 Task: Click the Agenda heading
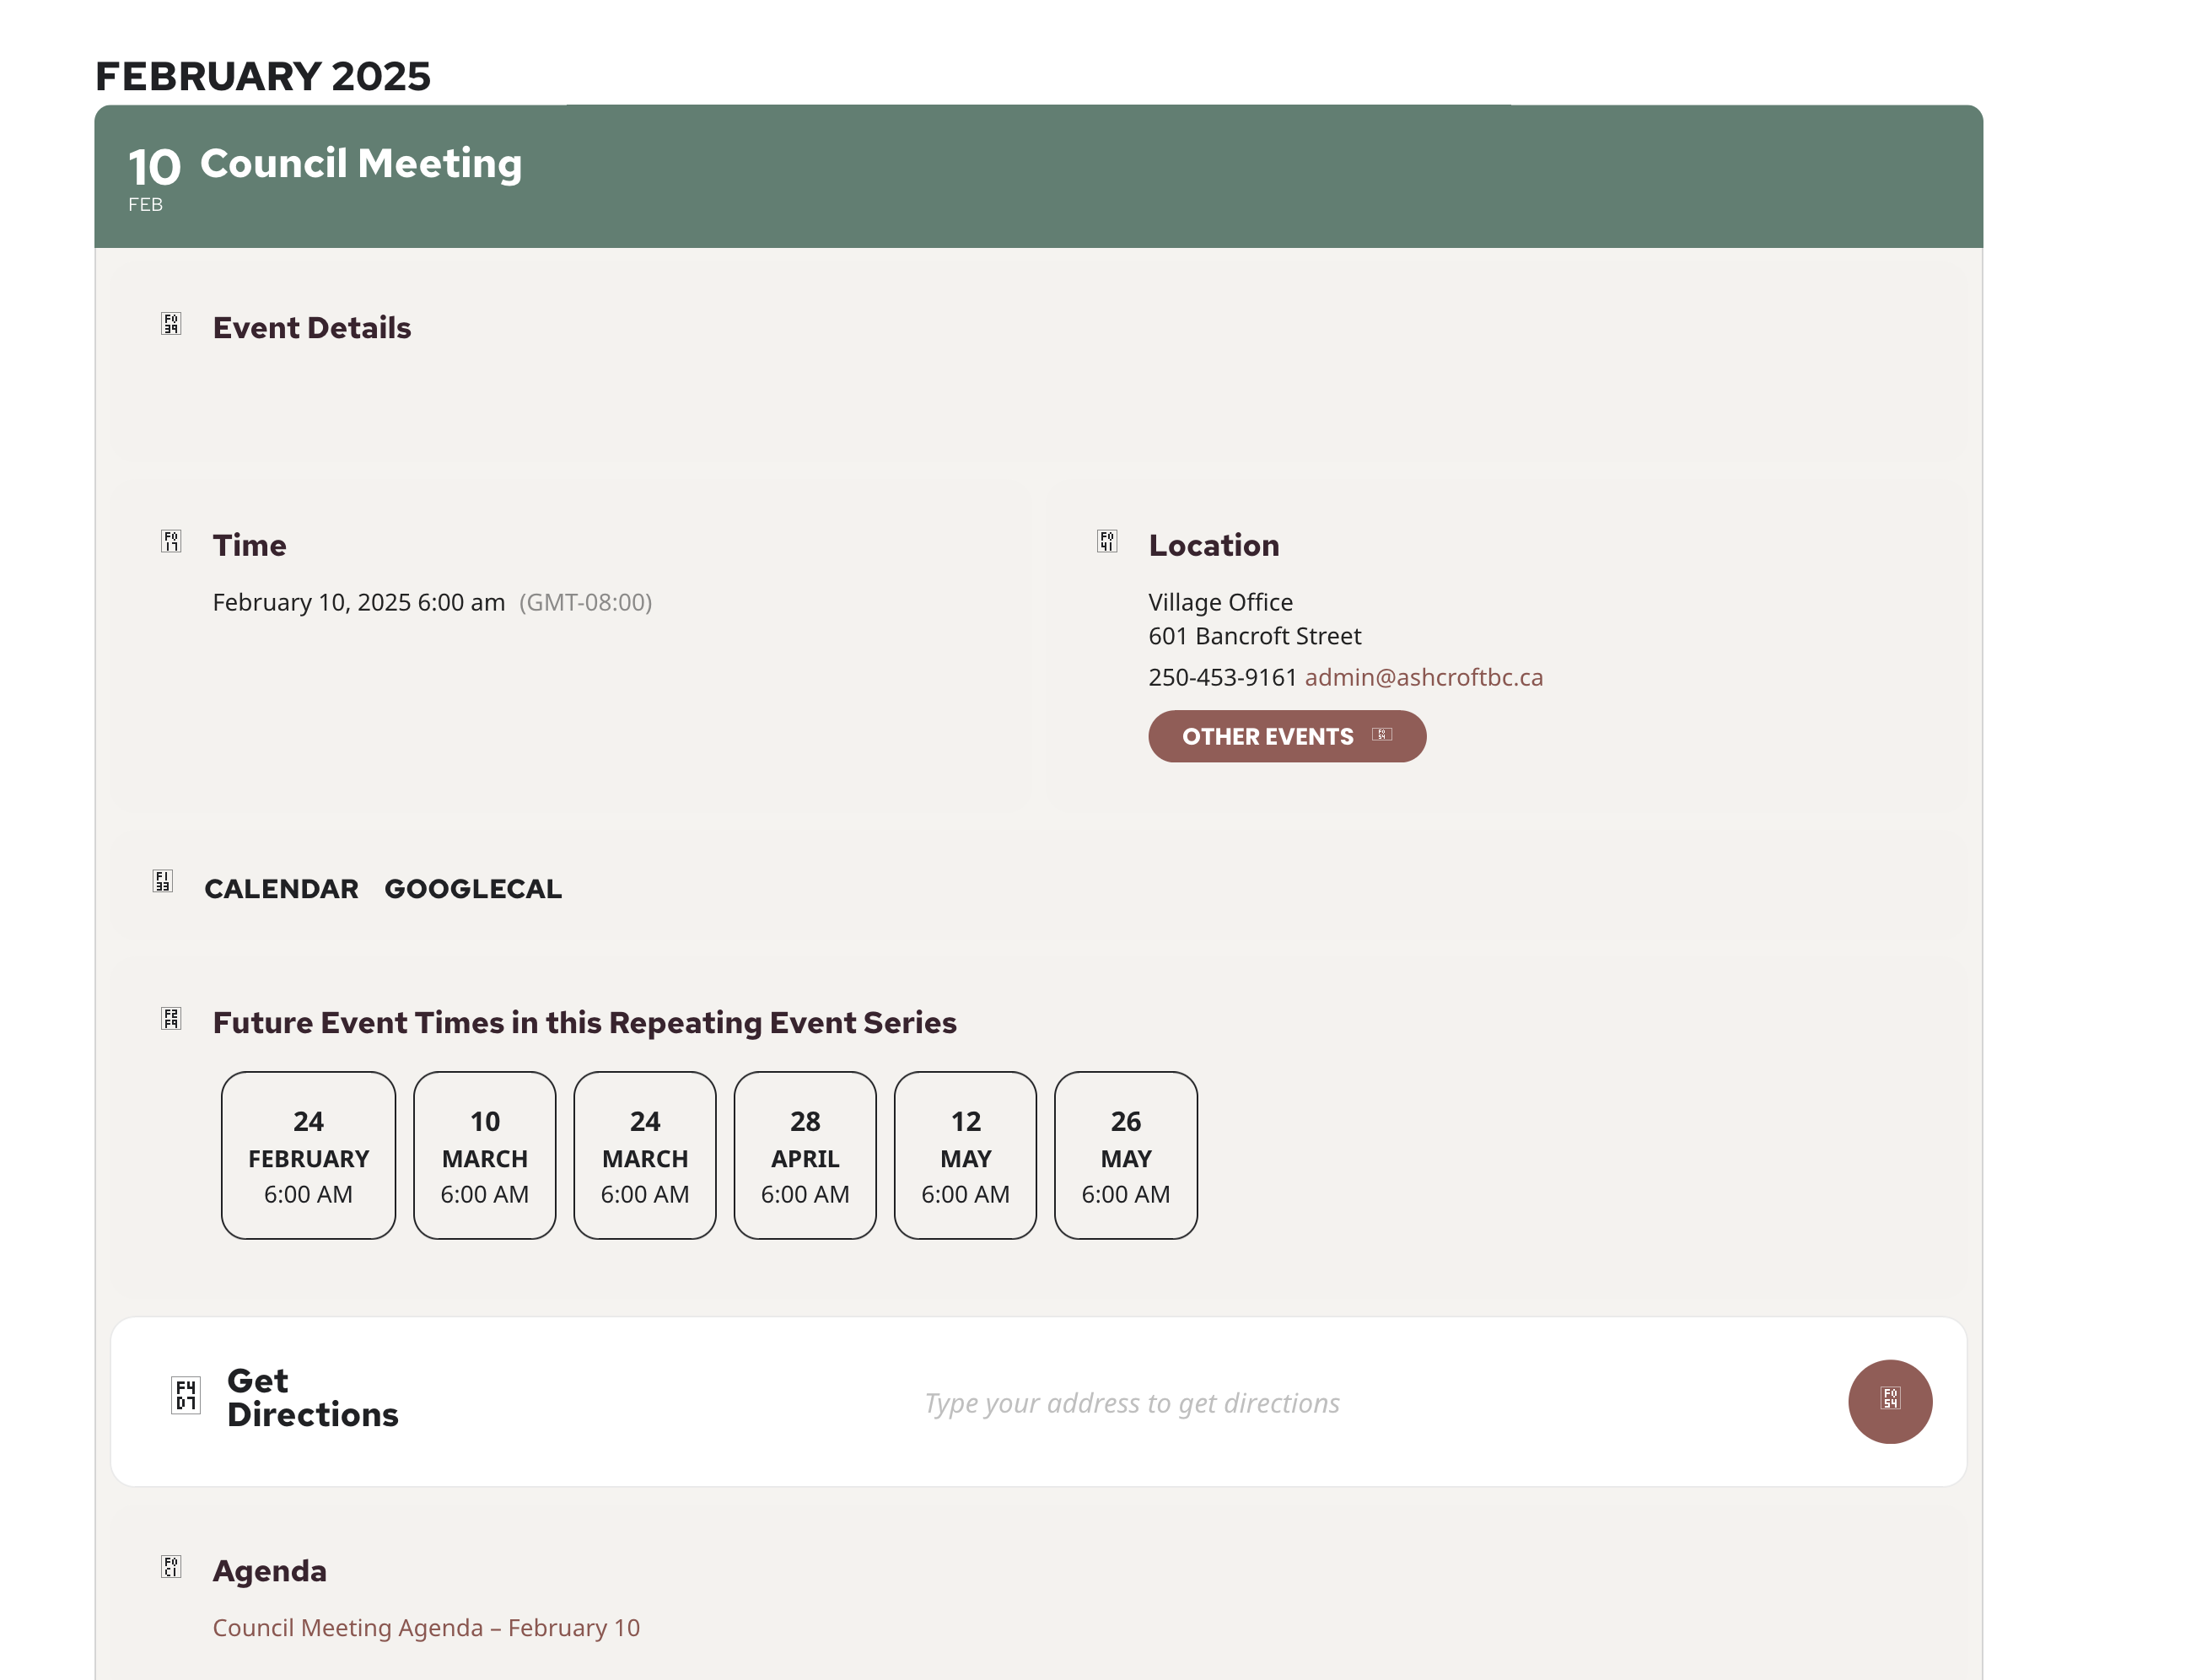point(270,1570)
